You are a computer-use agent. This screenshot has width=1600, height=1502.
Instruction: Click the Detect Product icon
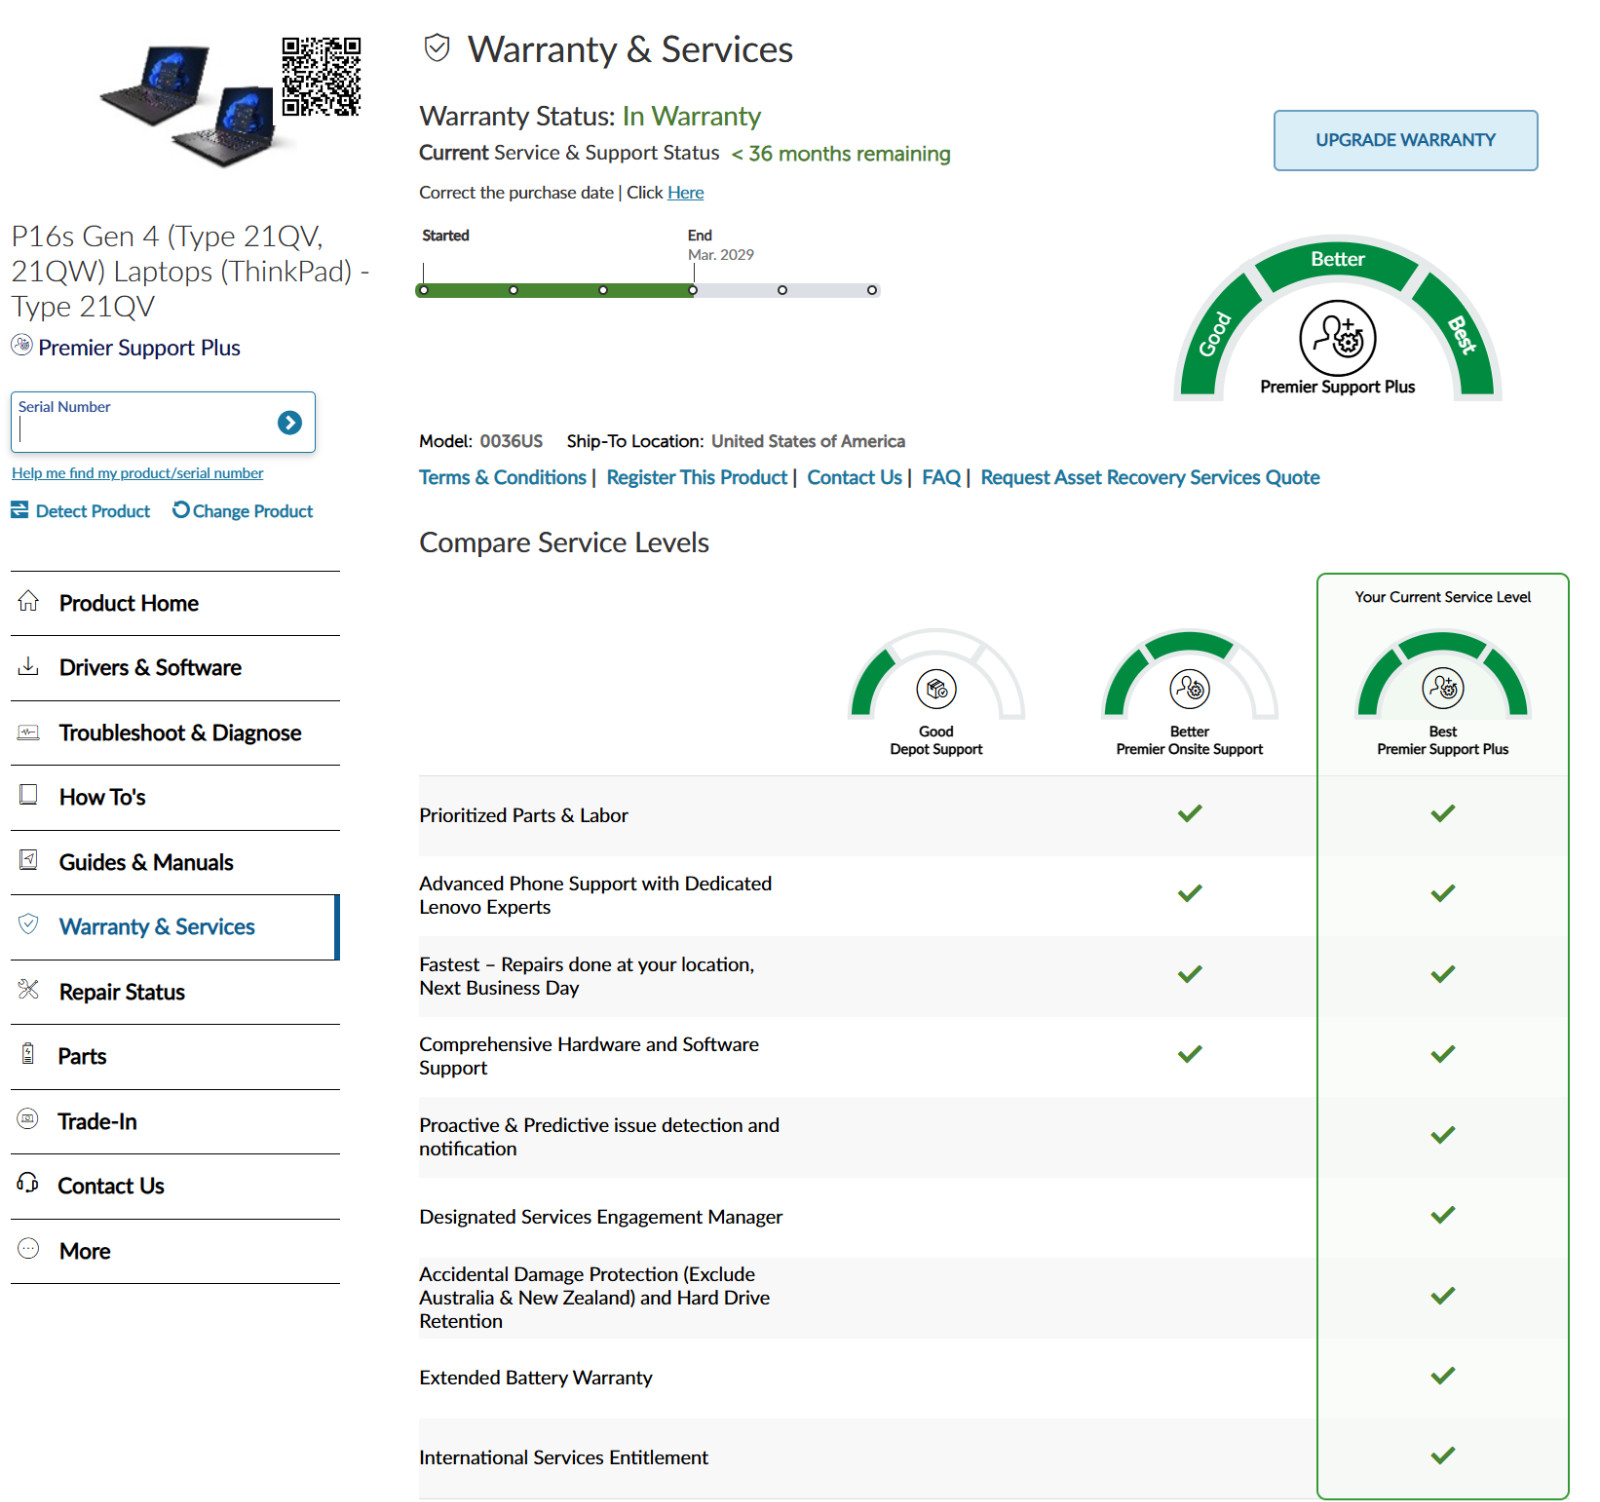(20, 511)
